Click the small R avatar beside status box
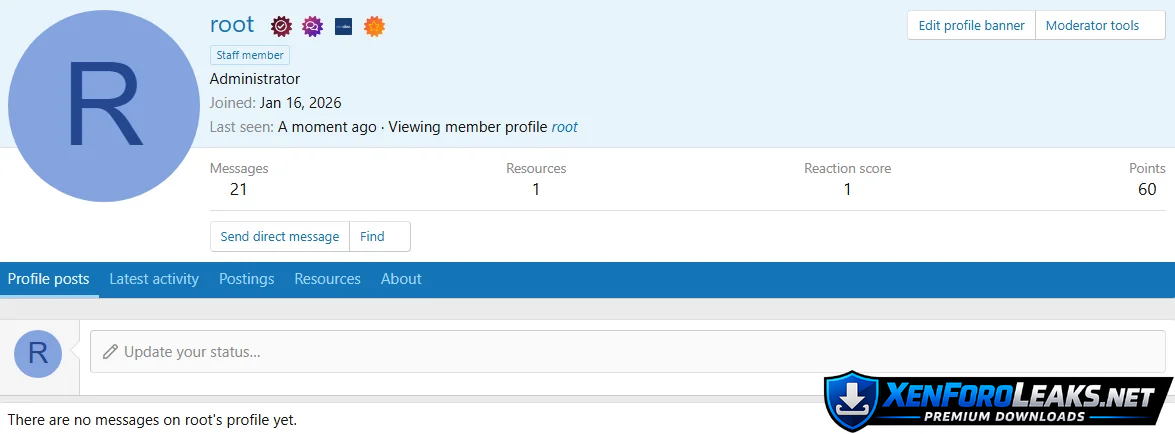Viewport: 1175px width, 434px height. [x=38, y=353]
